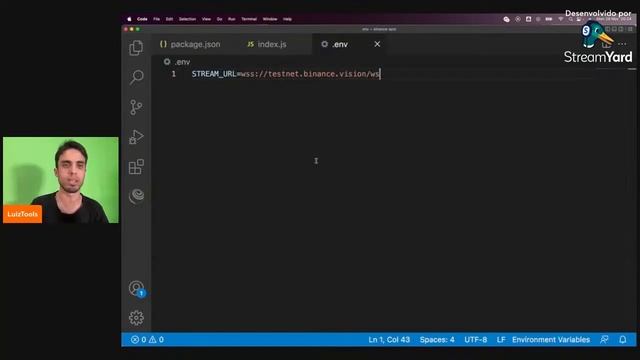Image resolution: width=640 pixels, height=360 pixels.
Task: Click Ln 1, Col 43 in status bar
Action: (389, 340)
